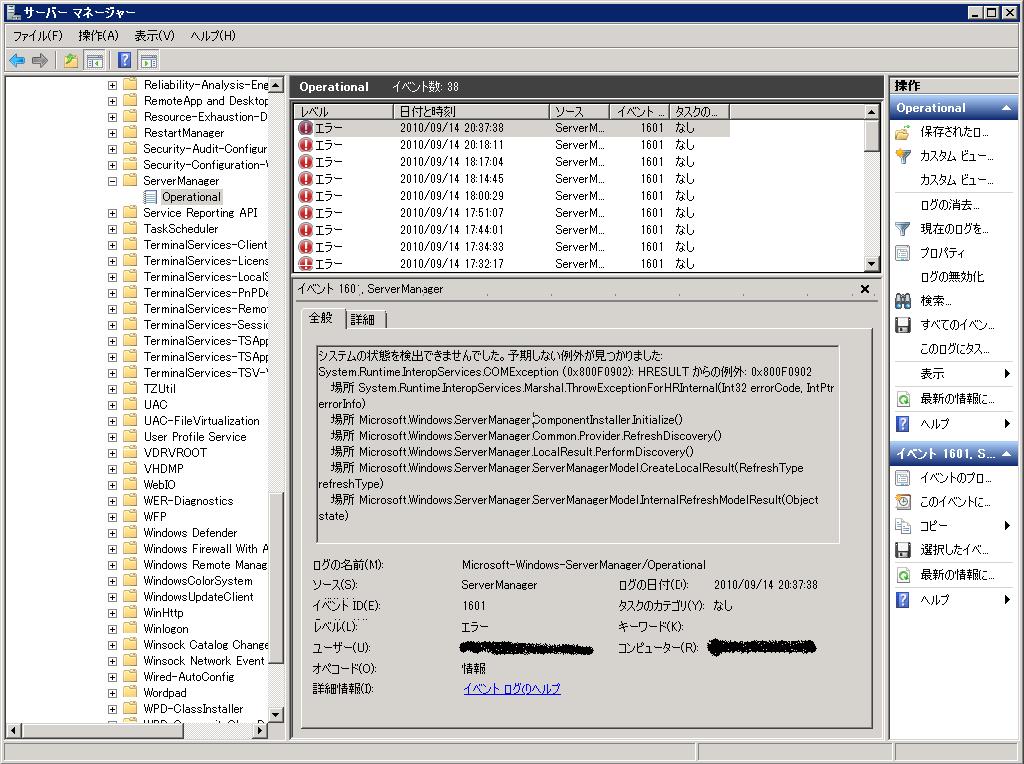Expand the TaskScheduler tree node
The height and width of the screenshot is (764, 1024).
(112, 229)
